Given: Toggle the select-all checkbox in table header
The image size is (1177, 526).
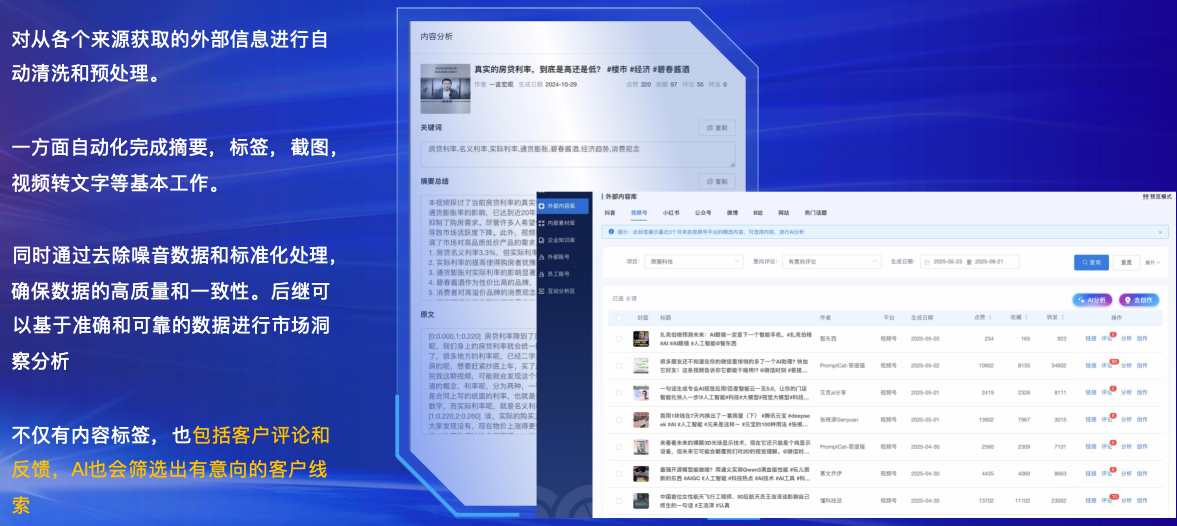Looking at the screenshot, I should click(619, 318).
